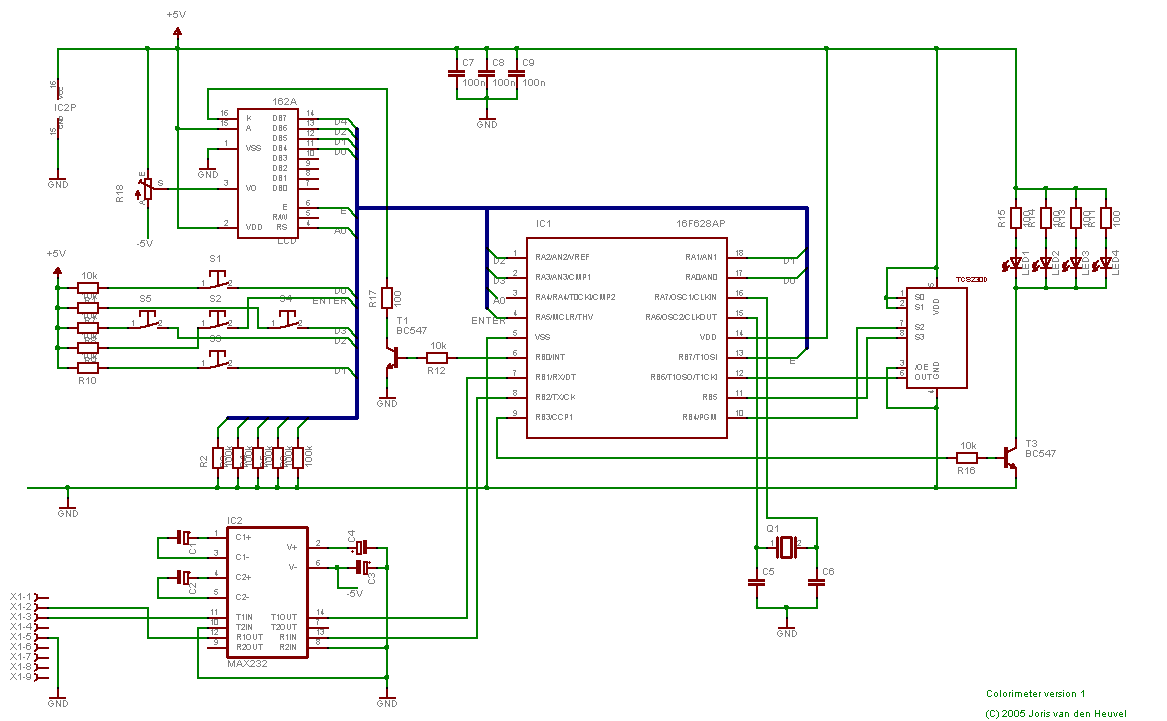This screenshot has height=721, width=1167.
Task: Select electrolytic capacitor C3
Action: click(362, 567)
